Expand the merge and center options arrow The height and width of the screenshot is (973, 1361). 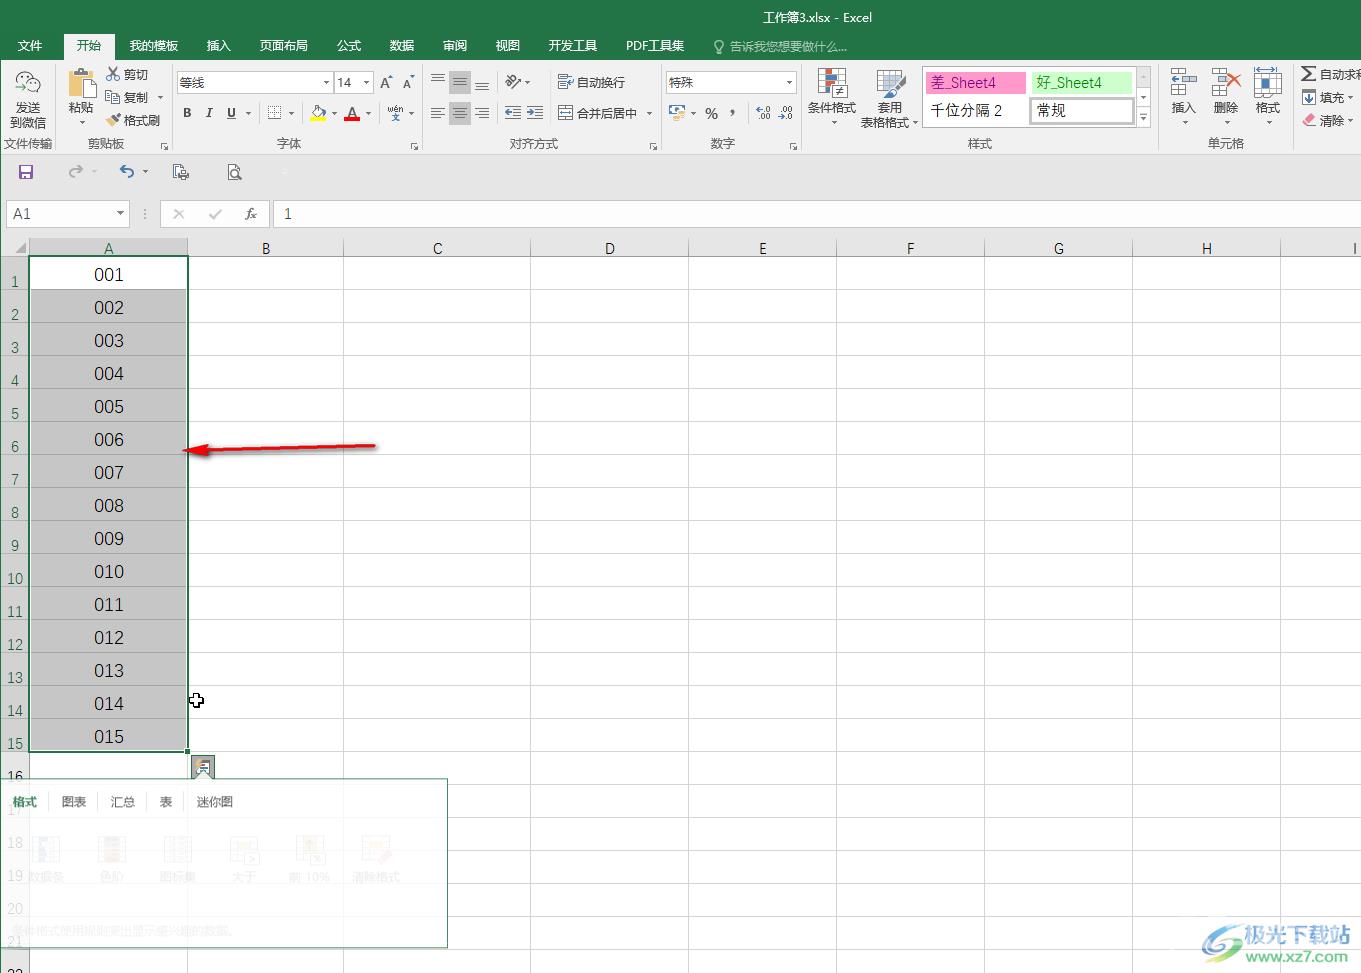click(649, 113)
